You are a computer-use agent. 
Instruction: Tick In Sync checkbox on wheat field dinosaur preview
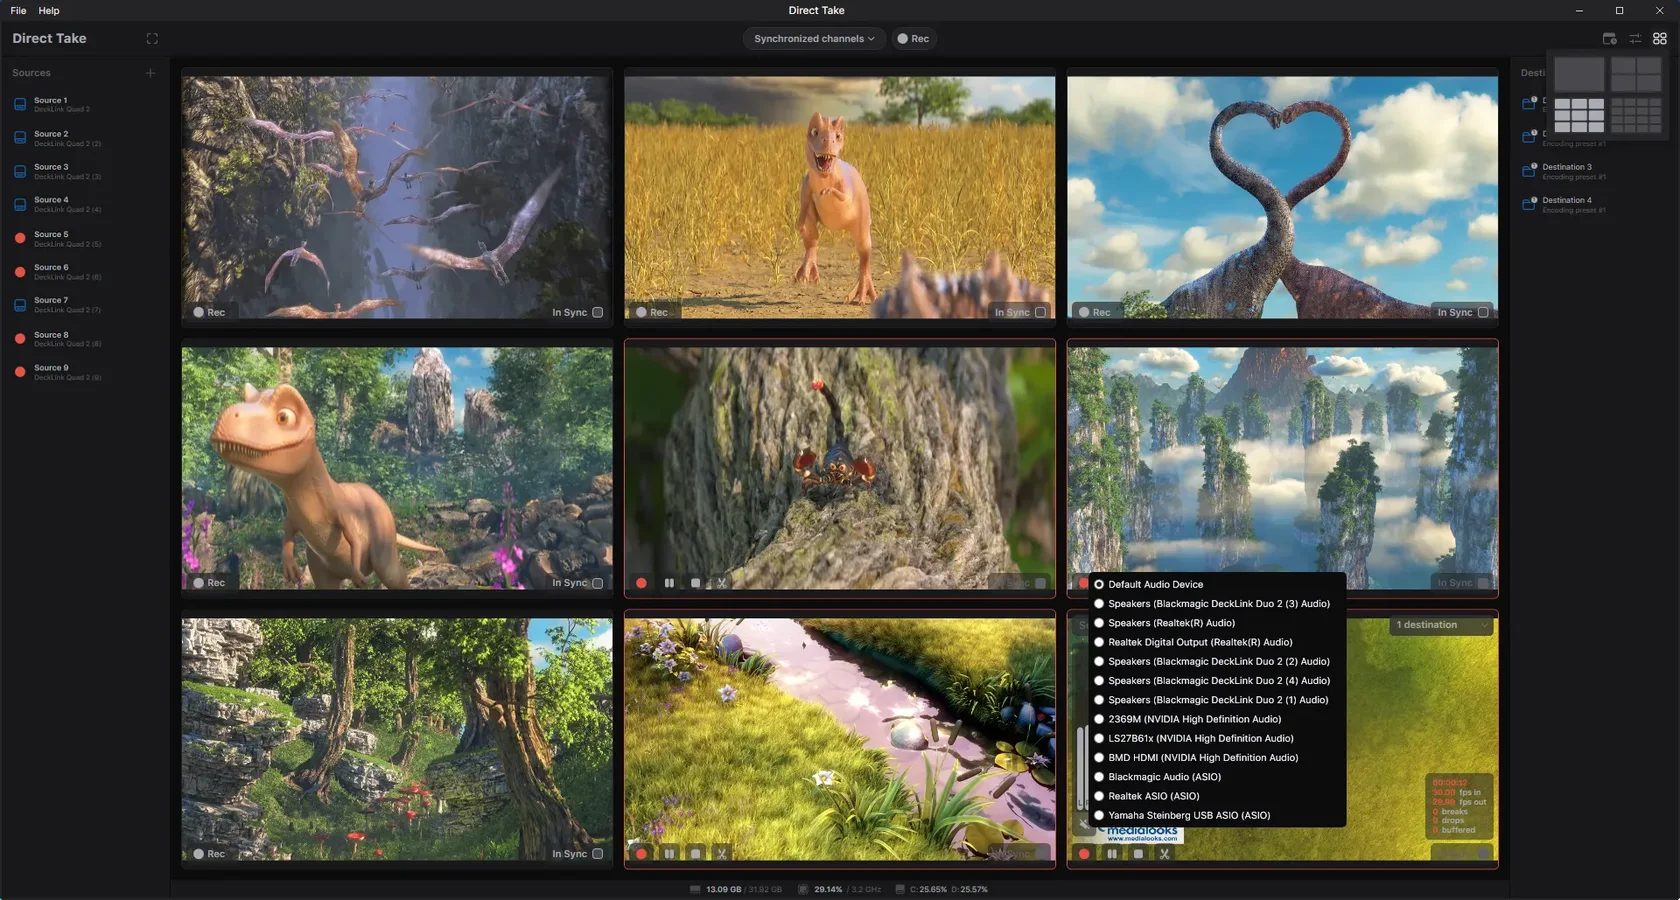pos(1040,312)
